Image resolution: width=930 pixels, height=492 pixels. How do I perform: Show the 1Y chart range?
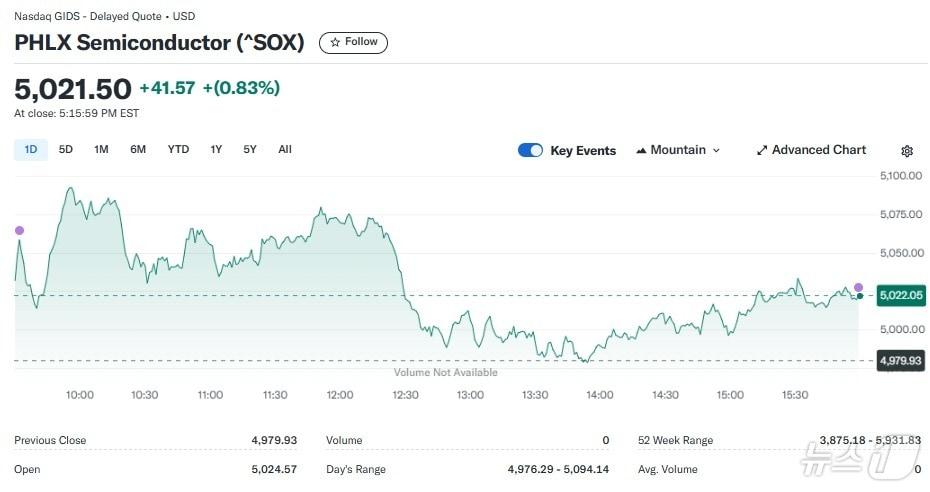[216, 150]
